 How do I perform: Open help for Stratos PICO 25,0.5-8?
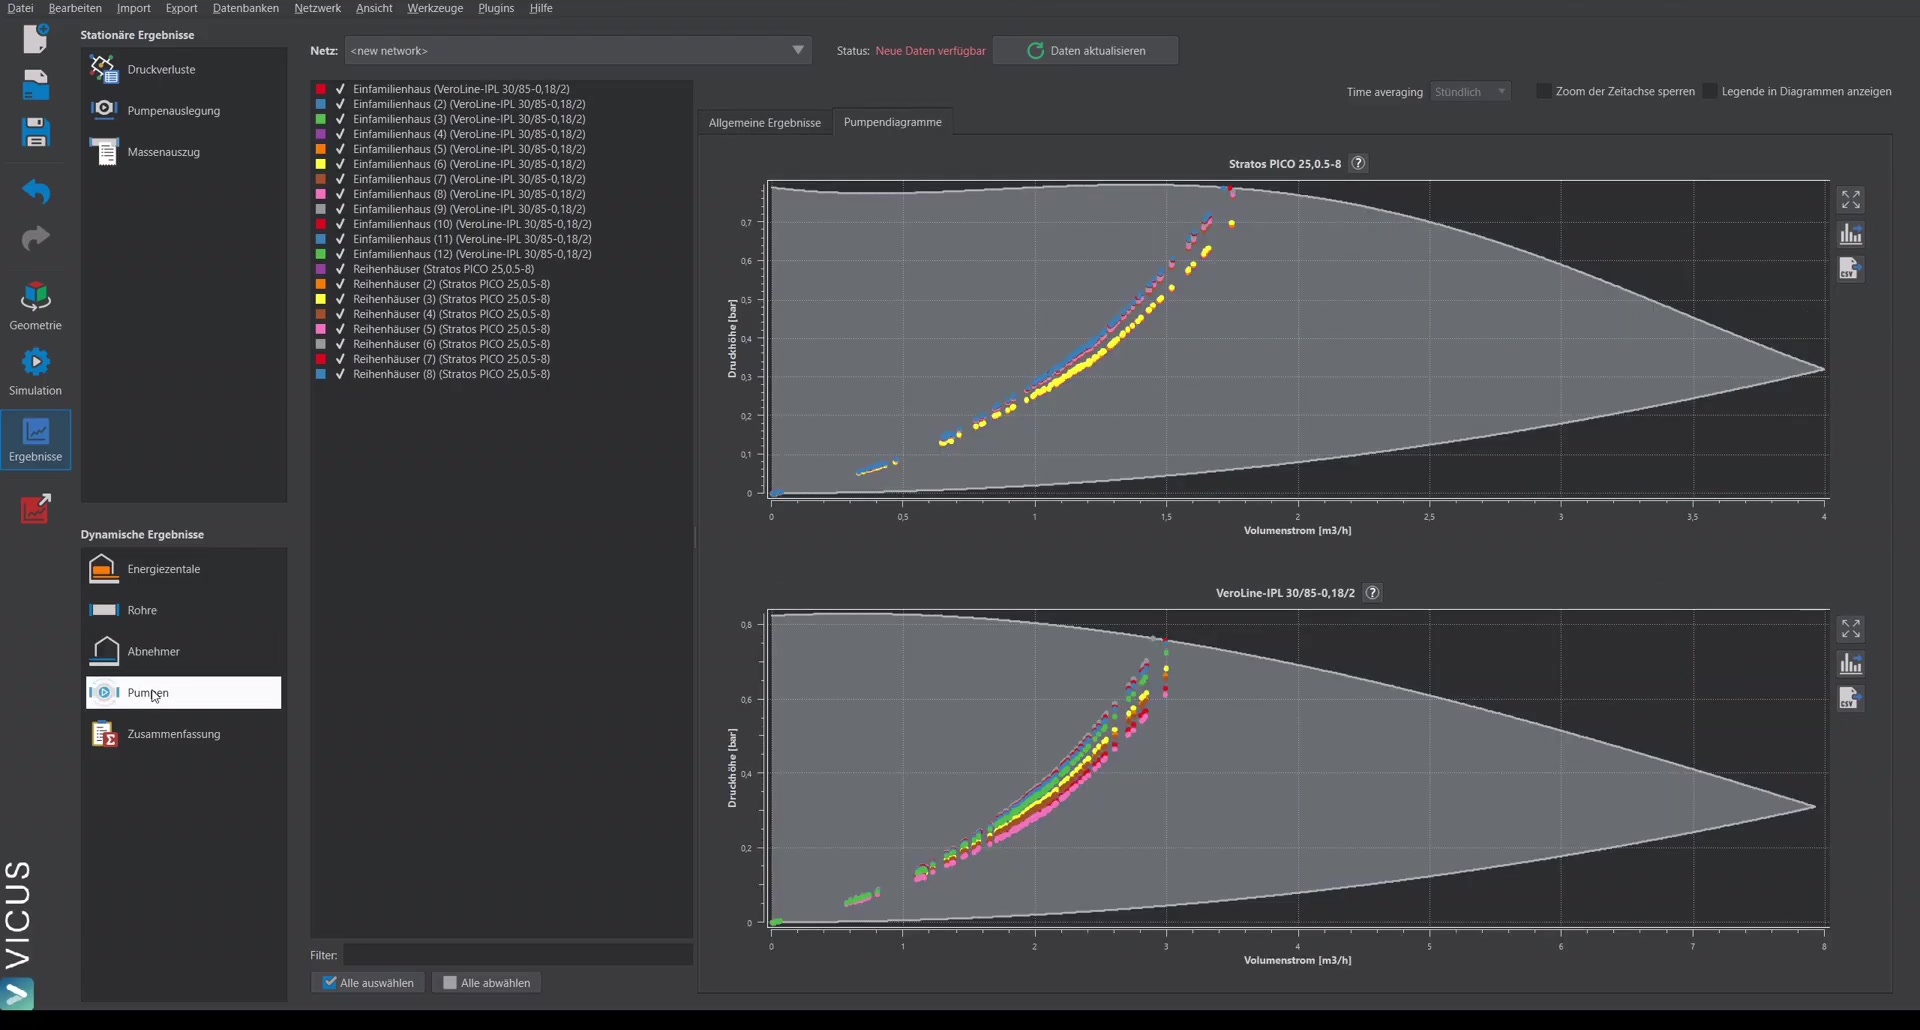pos(1358,163)
